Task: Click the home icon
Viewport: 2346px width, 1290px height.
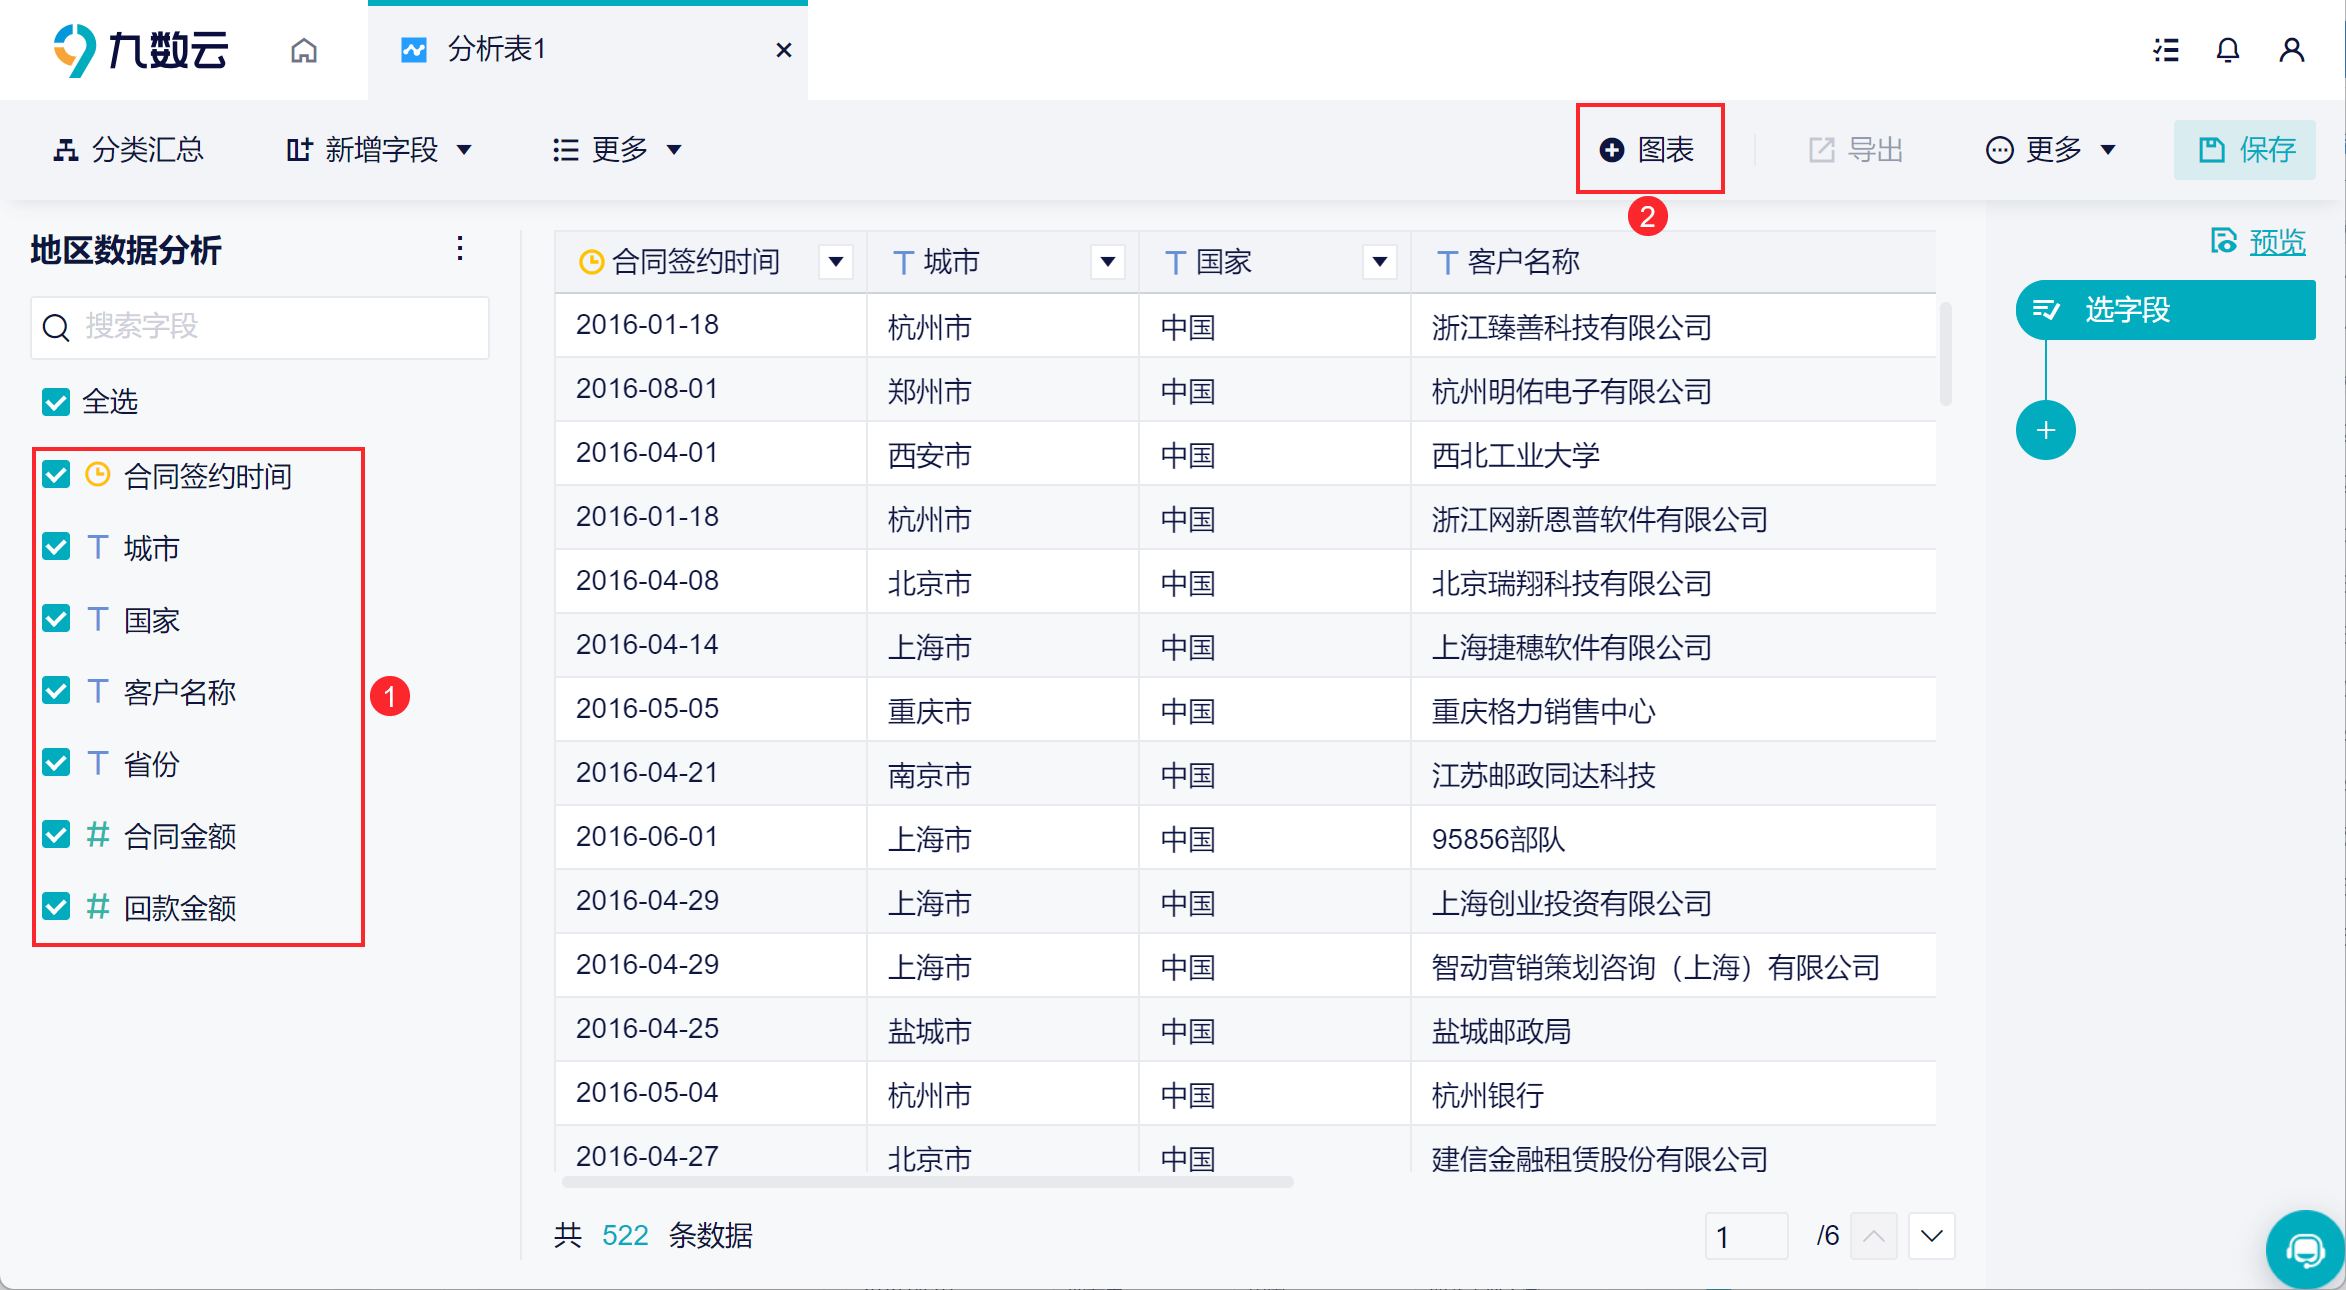Action: pyautogui.click(x=304, y=50)
